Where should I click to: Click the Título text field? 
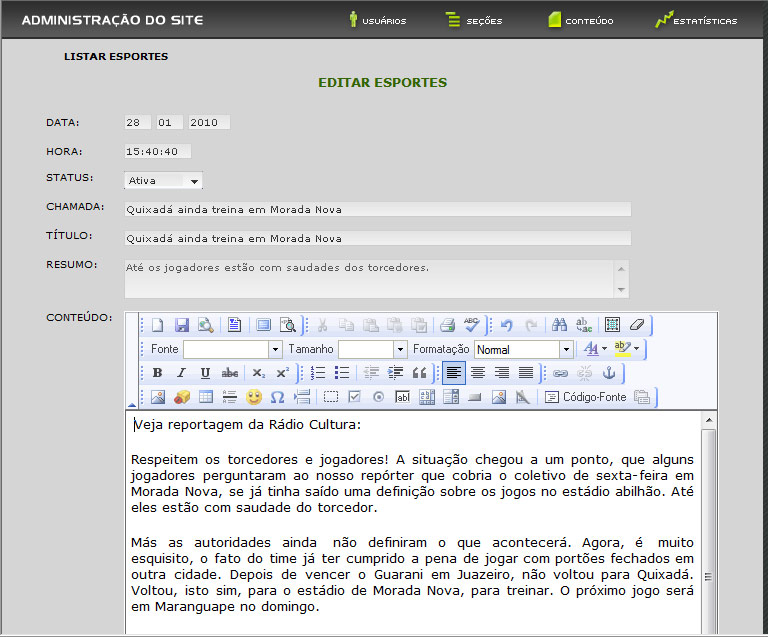[x=378, y=238]
